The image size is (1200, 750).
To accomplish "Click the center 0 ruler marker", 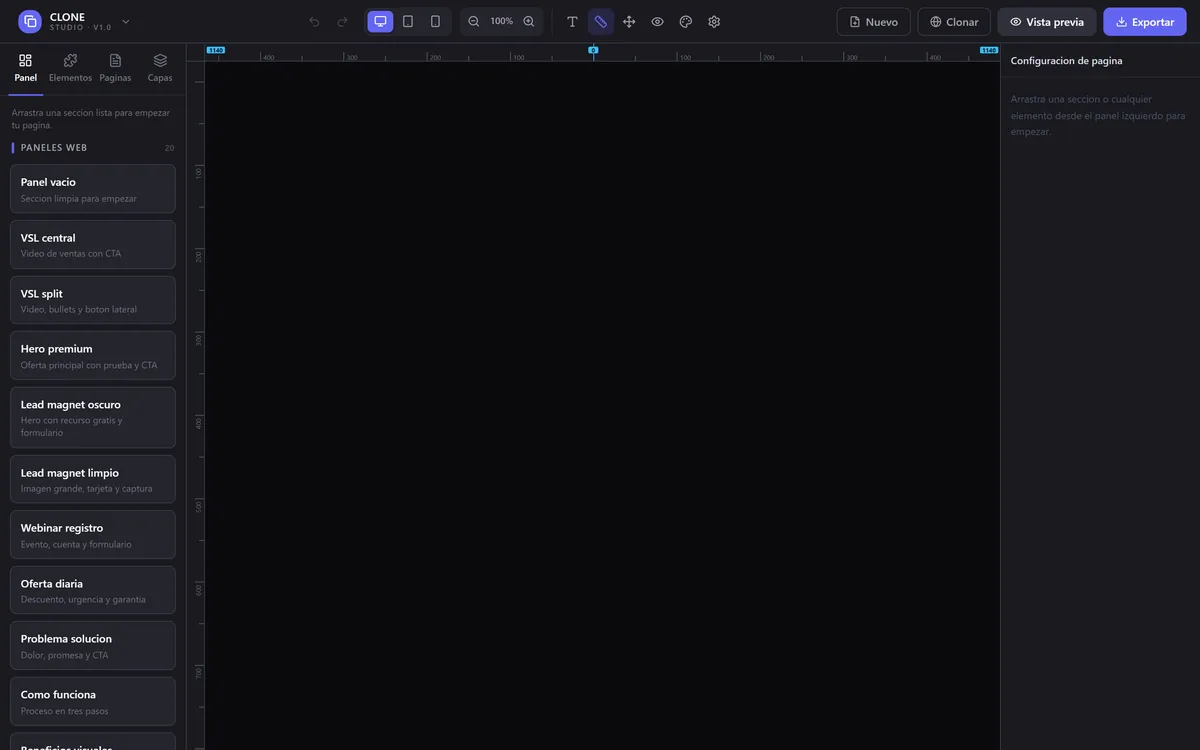I will click(x=593, y=50).
